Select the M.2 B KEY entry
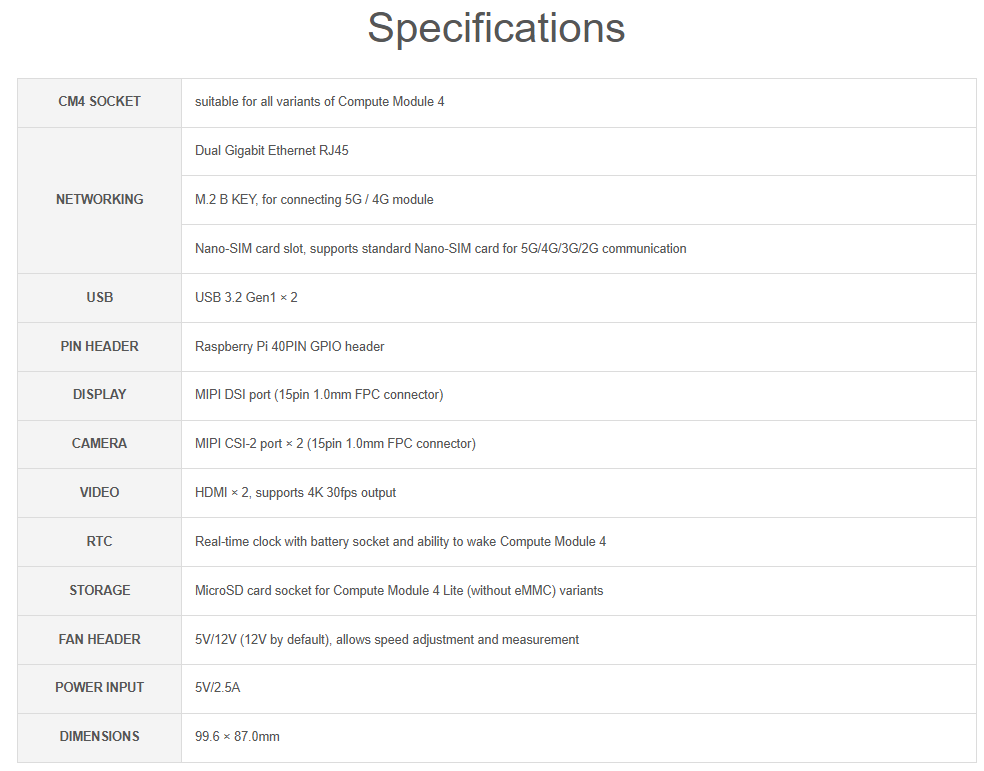 (x=314, y=199)
